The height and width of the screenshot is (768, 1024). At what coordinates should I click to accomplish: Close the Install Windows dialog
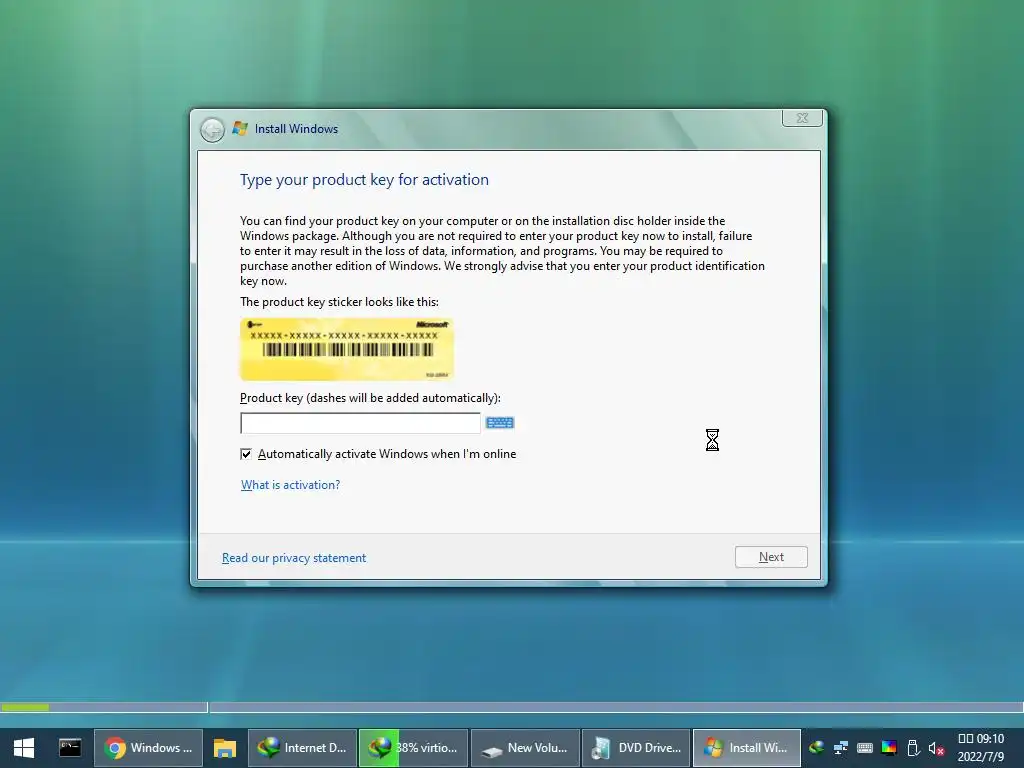click(803, 118)
